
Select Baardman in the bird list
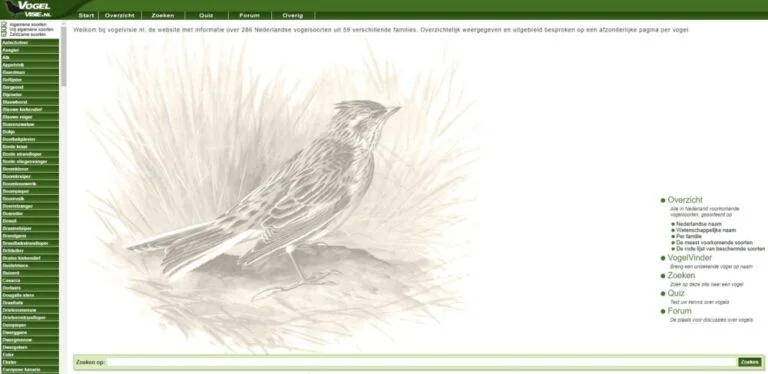coord(29,72)
